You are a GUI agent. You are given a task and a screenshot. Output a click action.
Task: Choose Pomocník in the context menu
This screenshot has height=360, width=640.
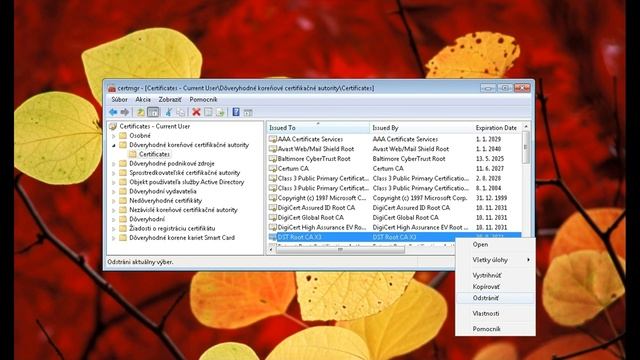495,329
